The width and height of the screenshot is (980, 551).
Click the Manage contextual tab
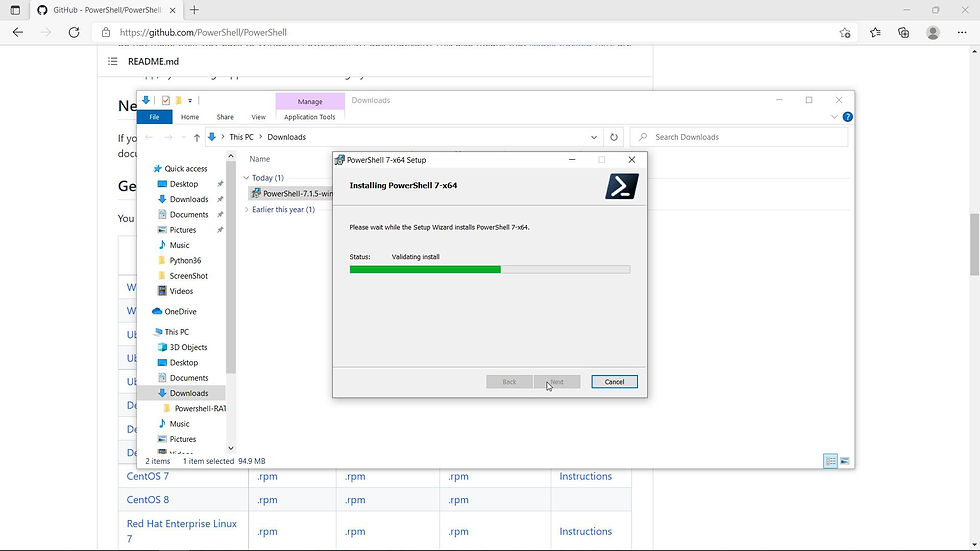(x=310, y=101)
